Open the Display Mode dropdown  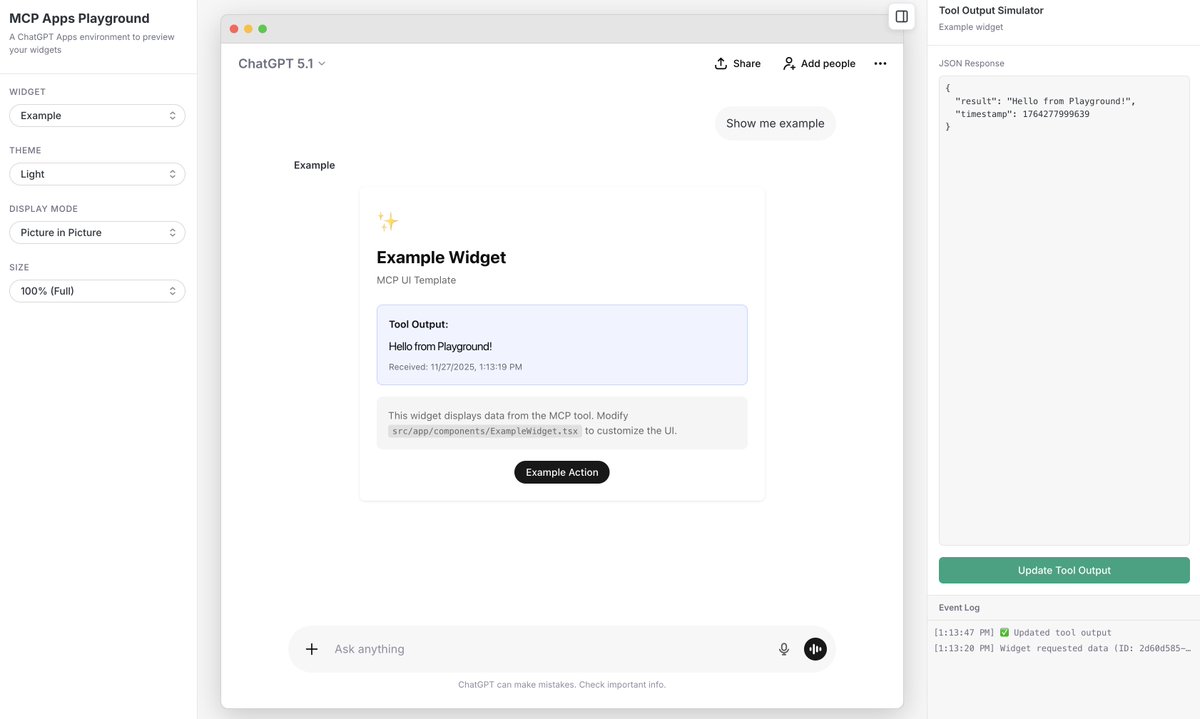click(x=97, y=232)
